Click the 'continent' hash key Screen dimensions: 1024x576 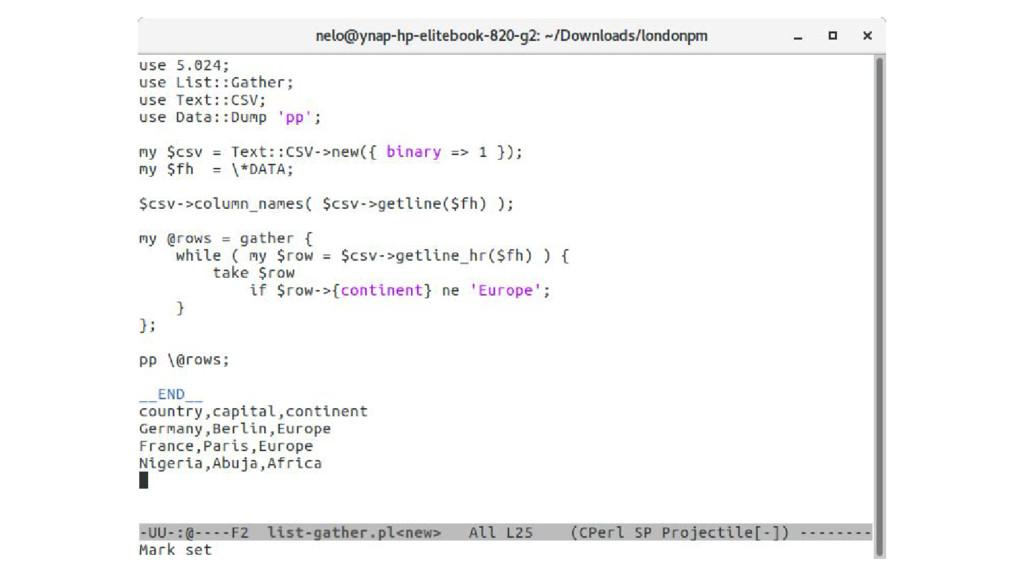(381, 291)
